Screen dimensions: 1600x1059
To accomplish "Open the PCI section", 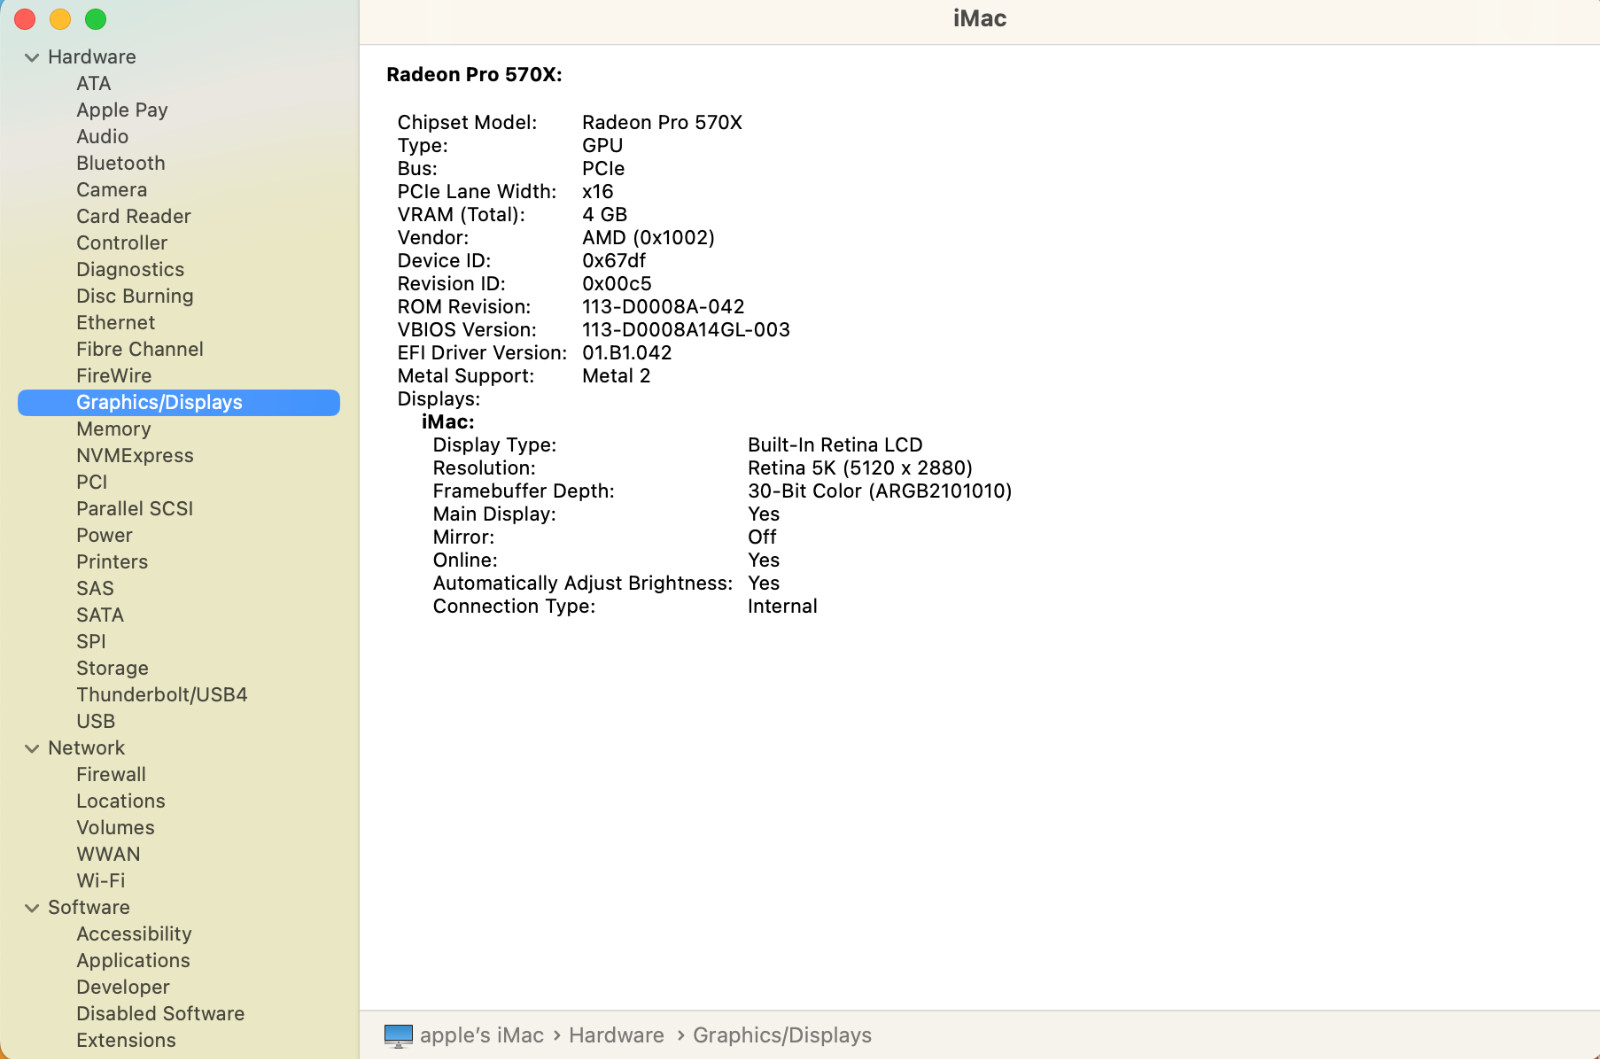I will coord(92,482).
